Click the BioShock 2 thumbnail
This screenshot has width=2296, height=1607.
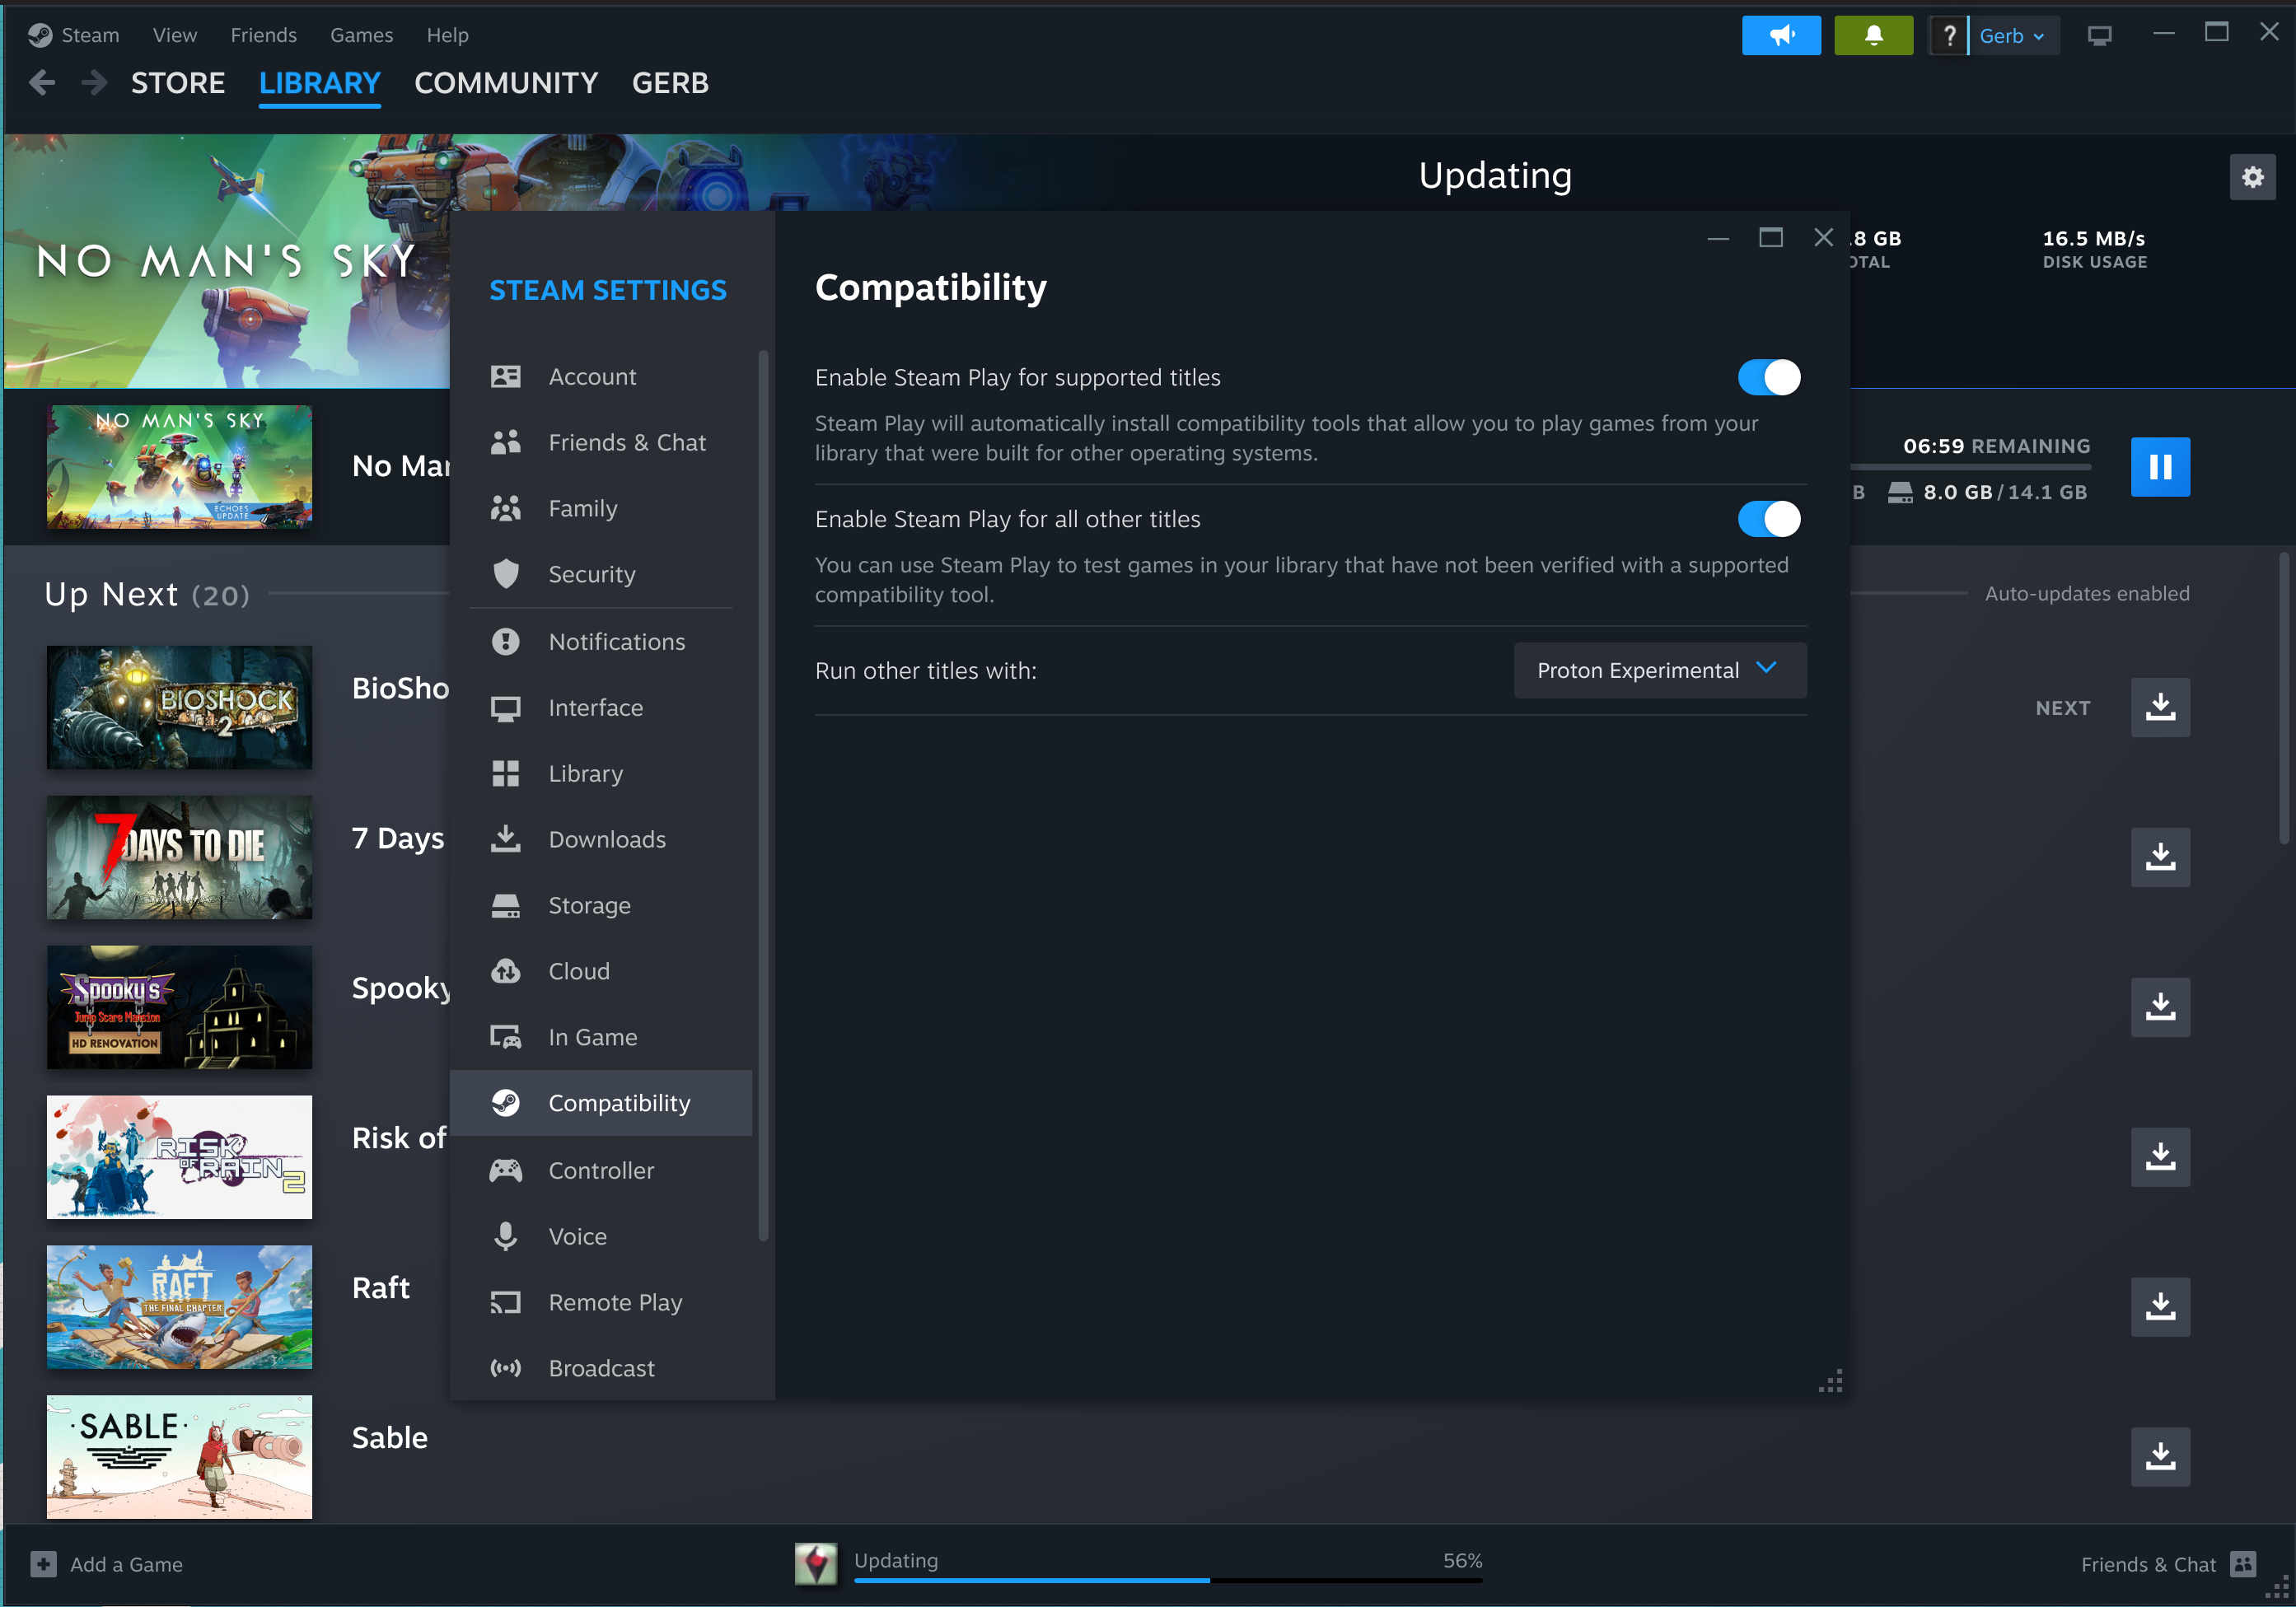179,707
